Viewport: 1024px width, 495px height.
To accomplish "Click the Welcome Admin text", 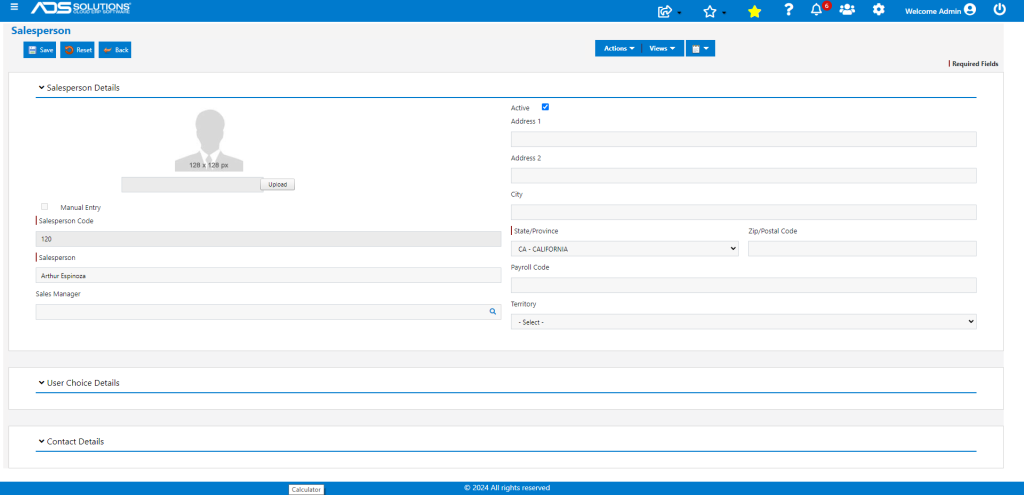I will 933,11.
